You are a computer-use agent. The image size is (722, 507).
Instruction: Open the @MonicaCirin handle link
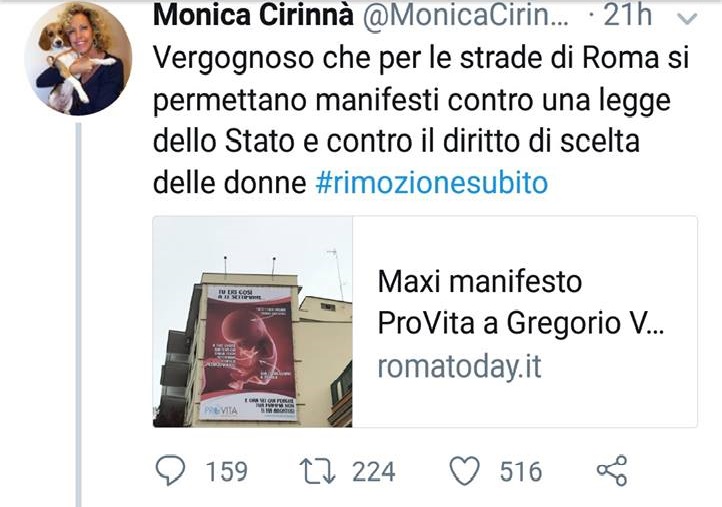click(466, 15)
